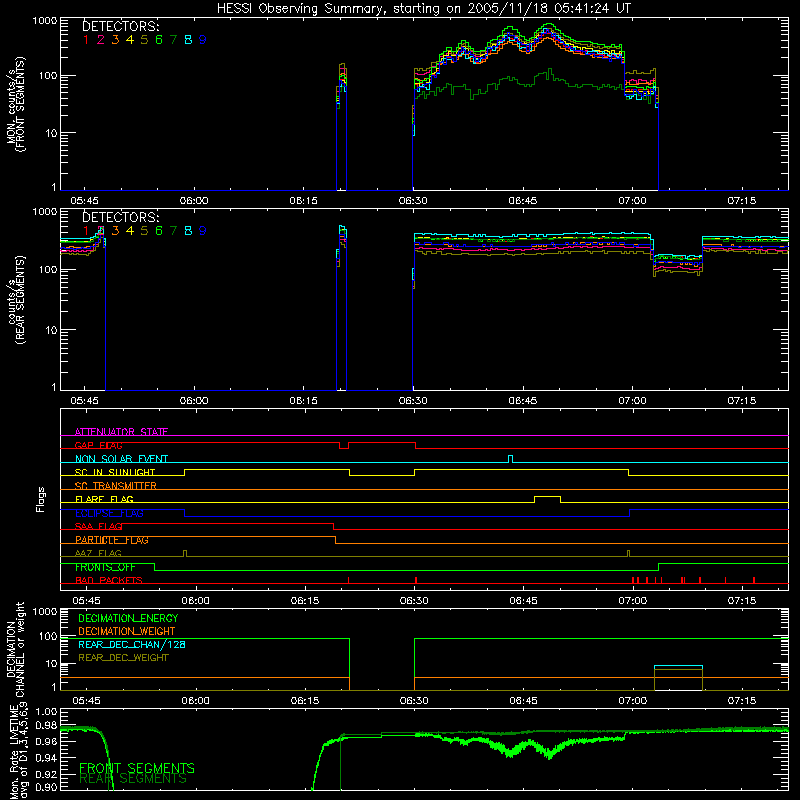Click the 06:30 time tick under the front segments plot
The image size is (800, 800).
(413, 201)
